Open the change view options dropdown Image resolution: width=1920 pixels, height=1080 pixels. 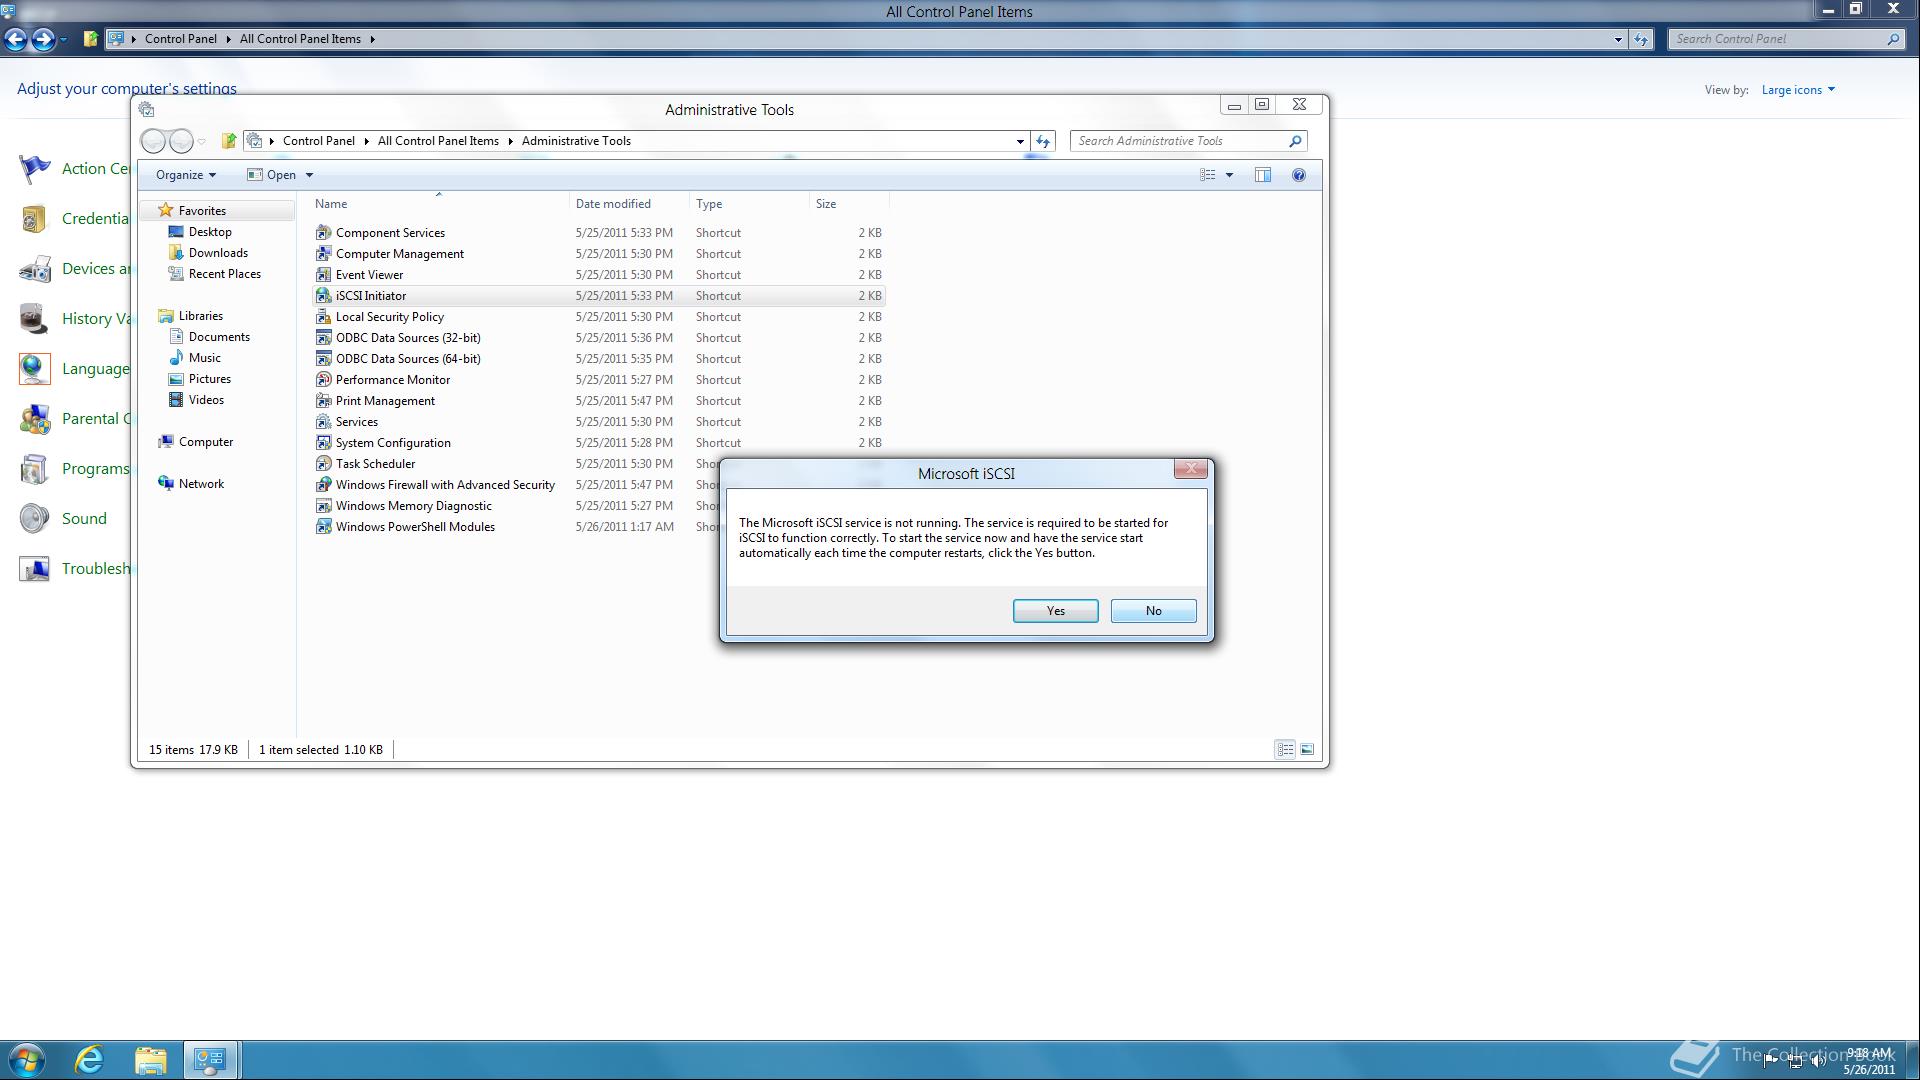(x=1229, y=175)
